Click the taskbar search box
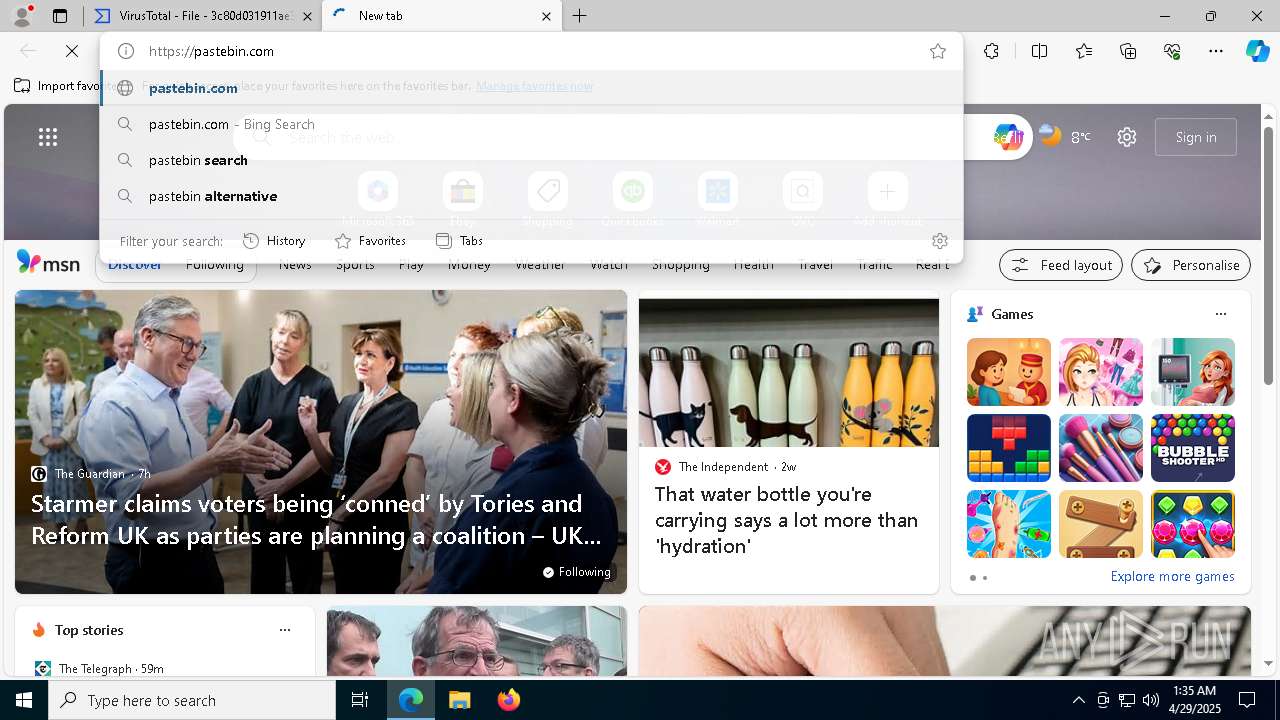 pos(192,700)
